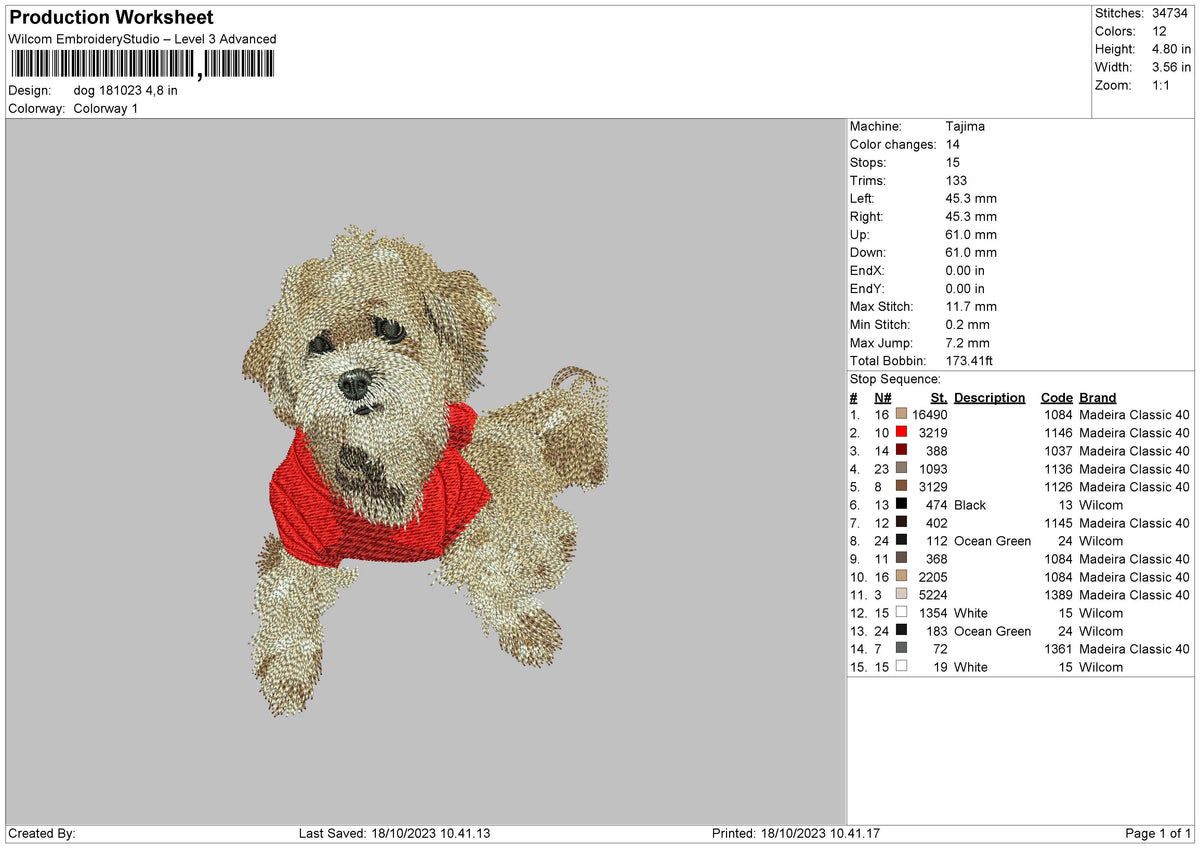Click the 'Brand' column header
This screenshot has height=848, width=1200.
[x=1097, y=397]
